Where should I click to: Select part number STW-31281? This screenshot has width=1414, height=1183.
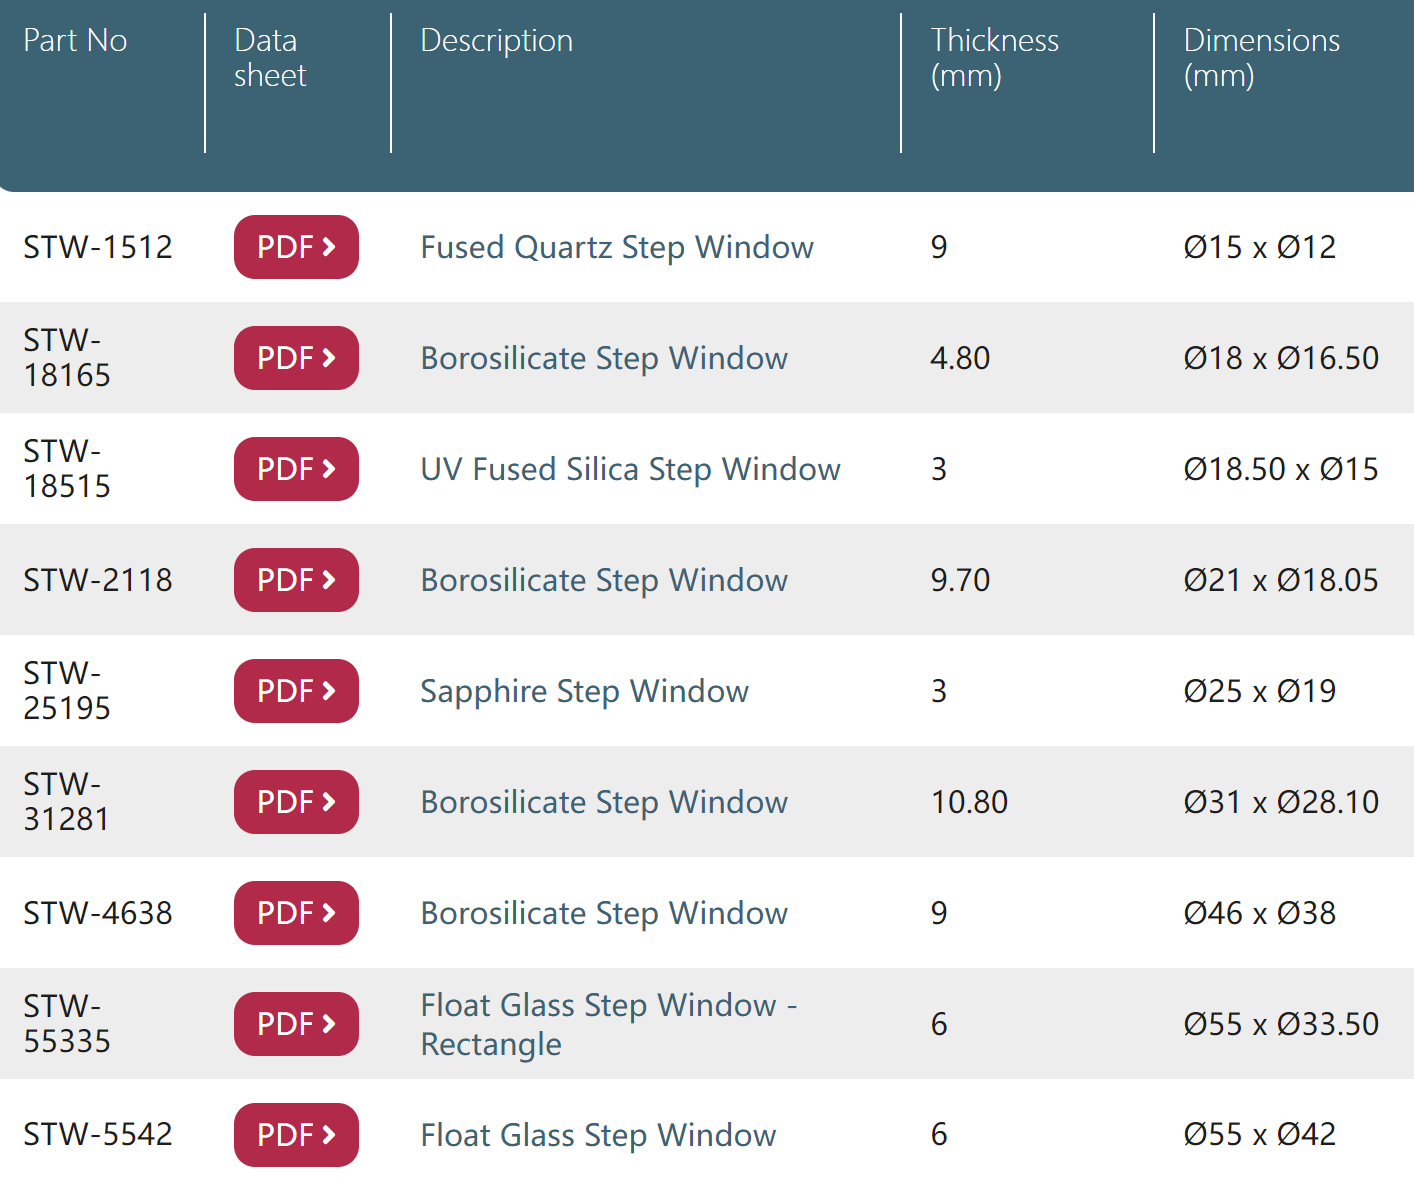(x=67, y=802)
